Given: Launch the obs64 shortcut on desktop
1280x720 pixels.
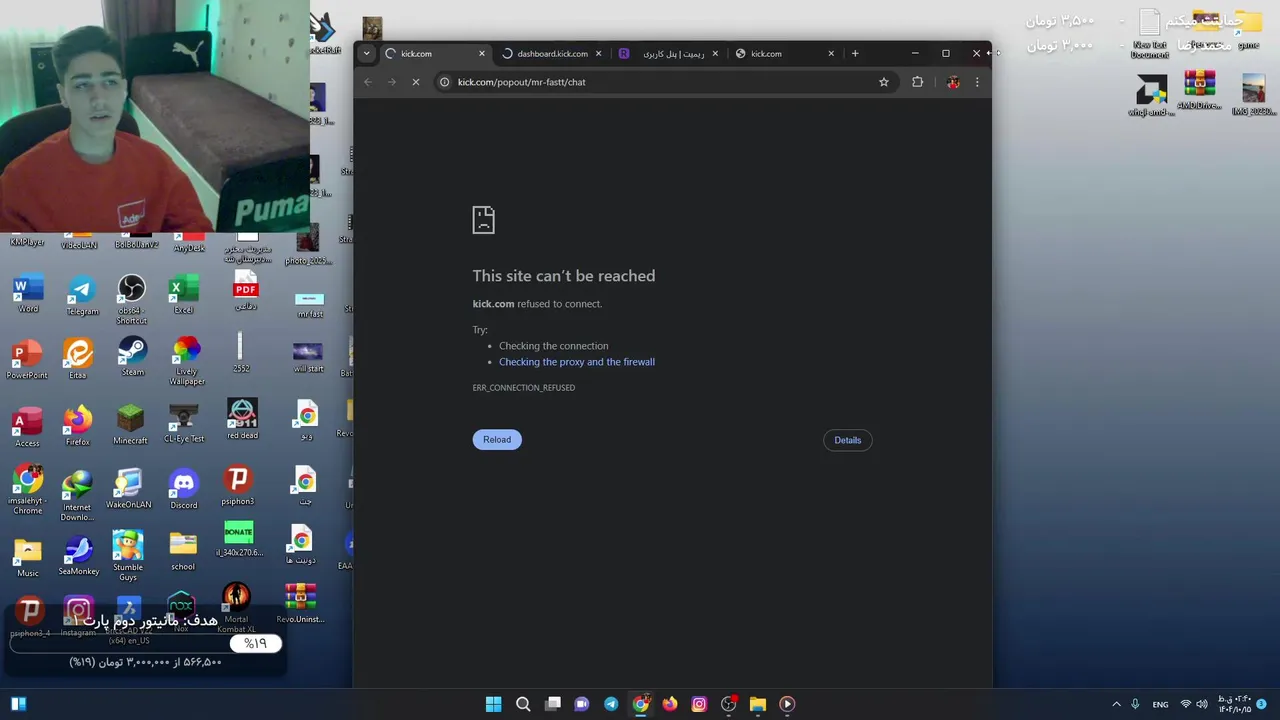Looking at the screenshot, I should click(131, 300).
